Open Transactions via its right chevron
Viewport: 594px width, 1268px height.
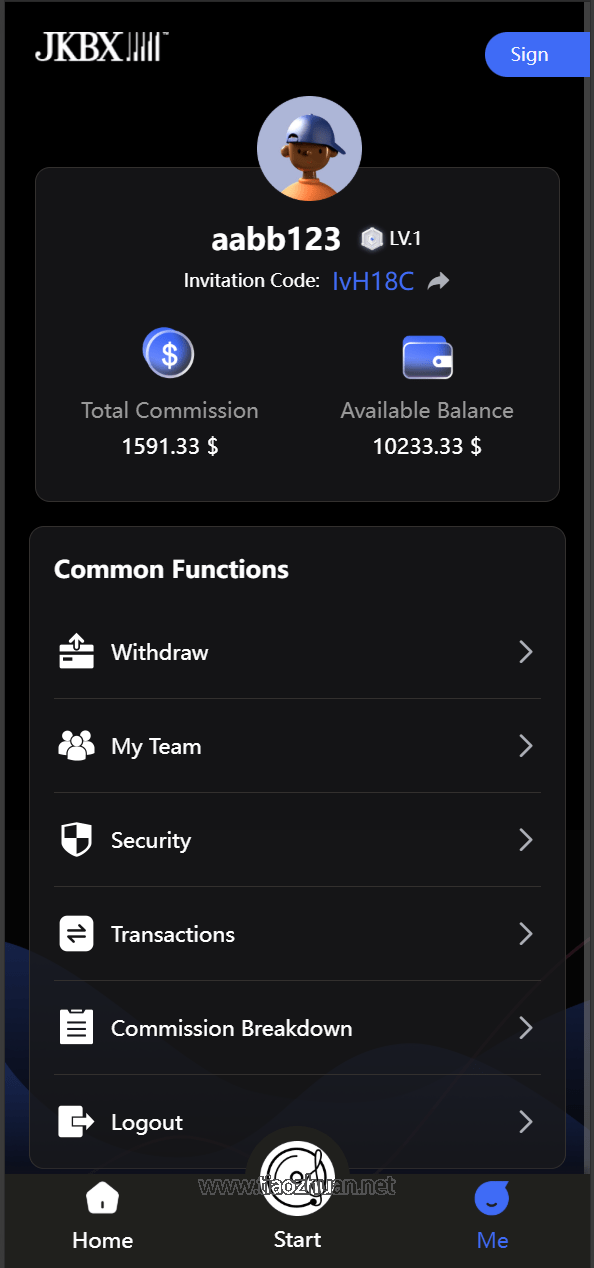[526, 934]
